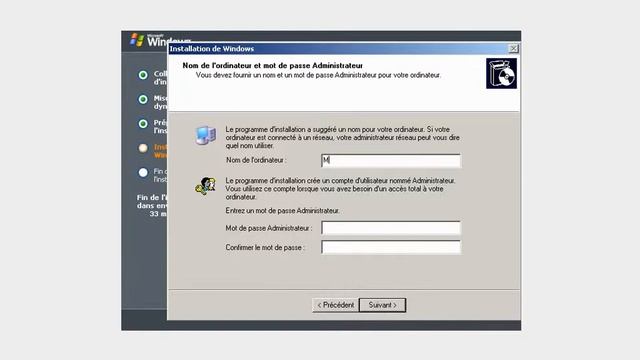The width and height of the screenshot is (640, 360).
Task: Click the third green step indicator
Action: (x=143, y=124)
